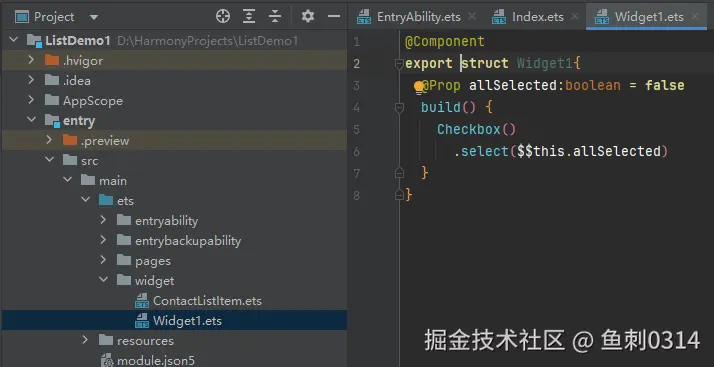714x367 pixels.
Task: Expand the .hvigor folder
Action: [x=31, y=60]
